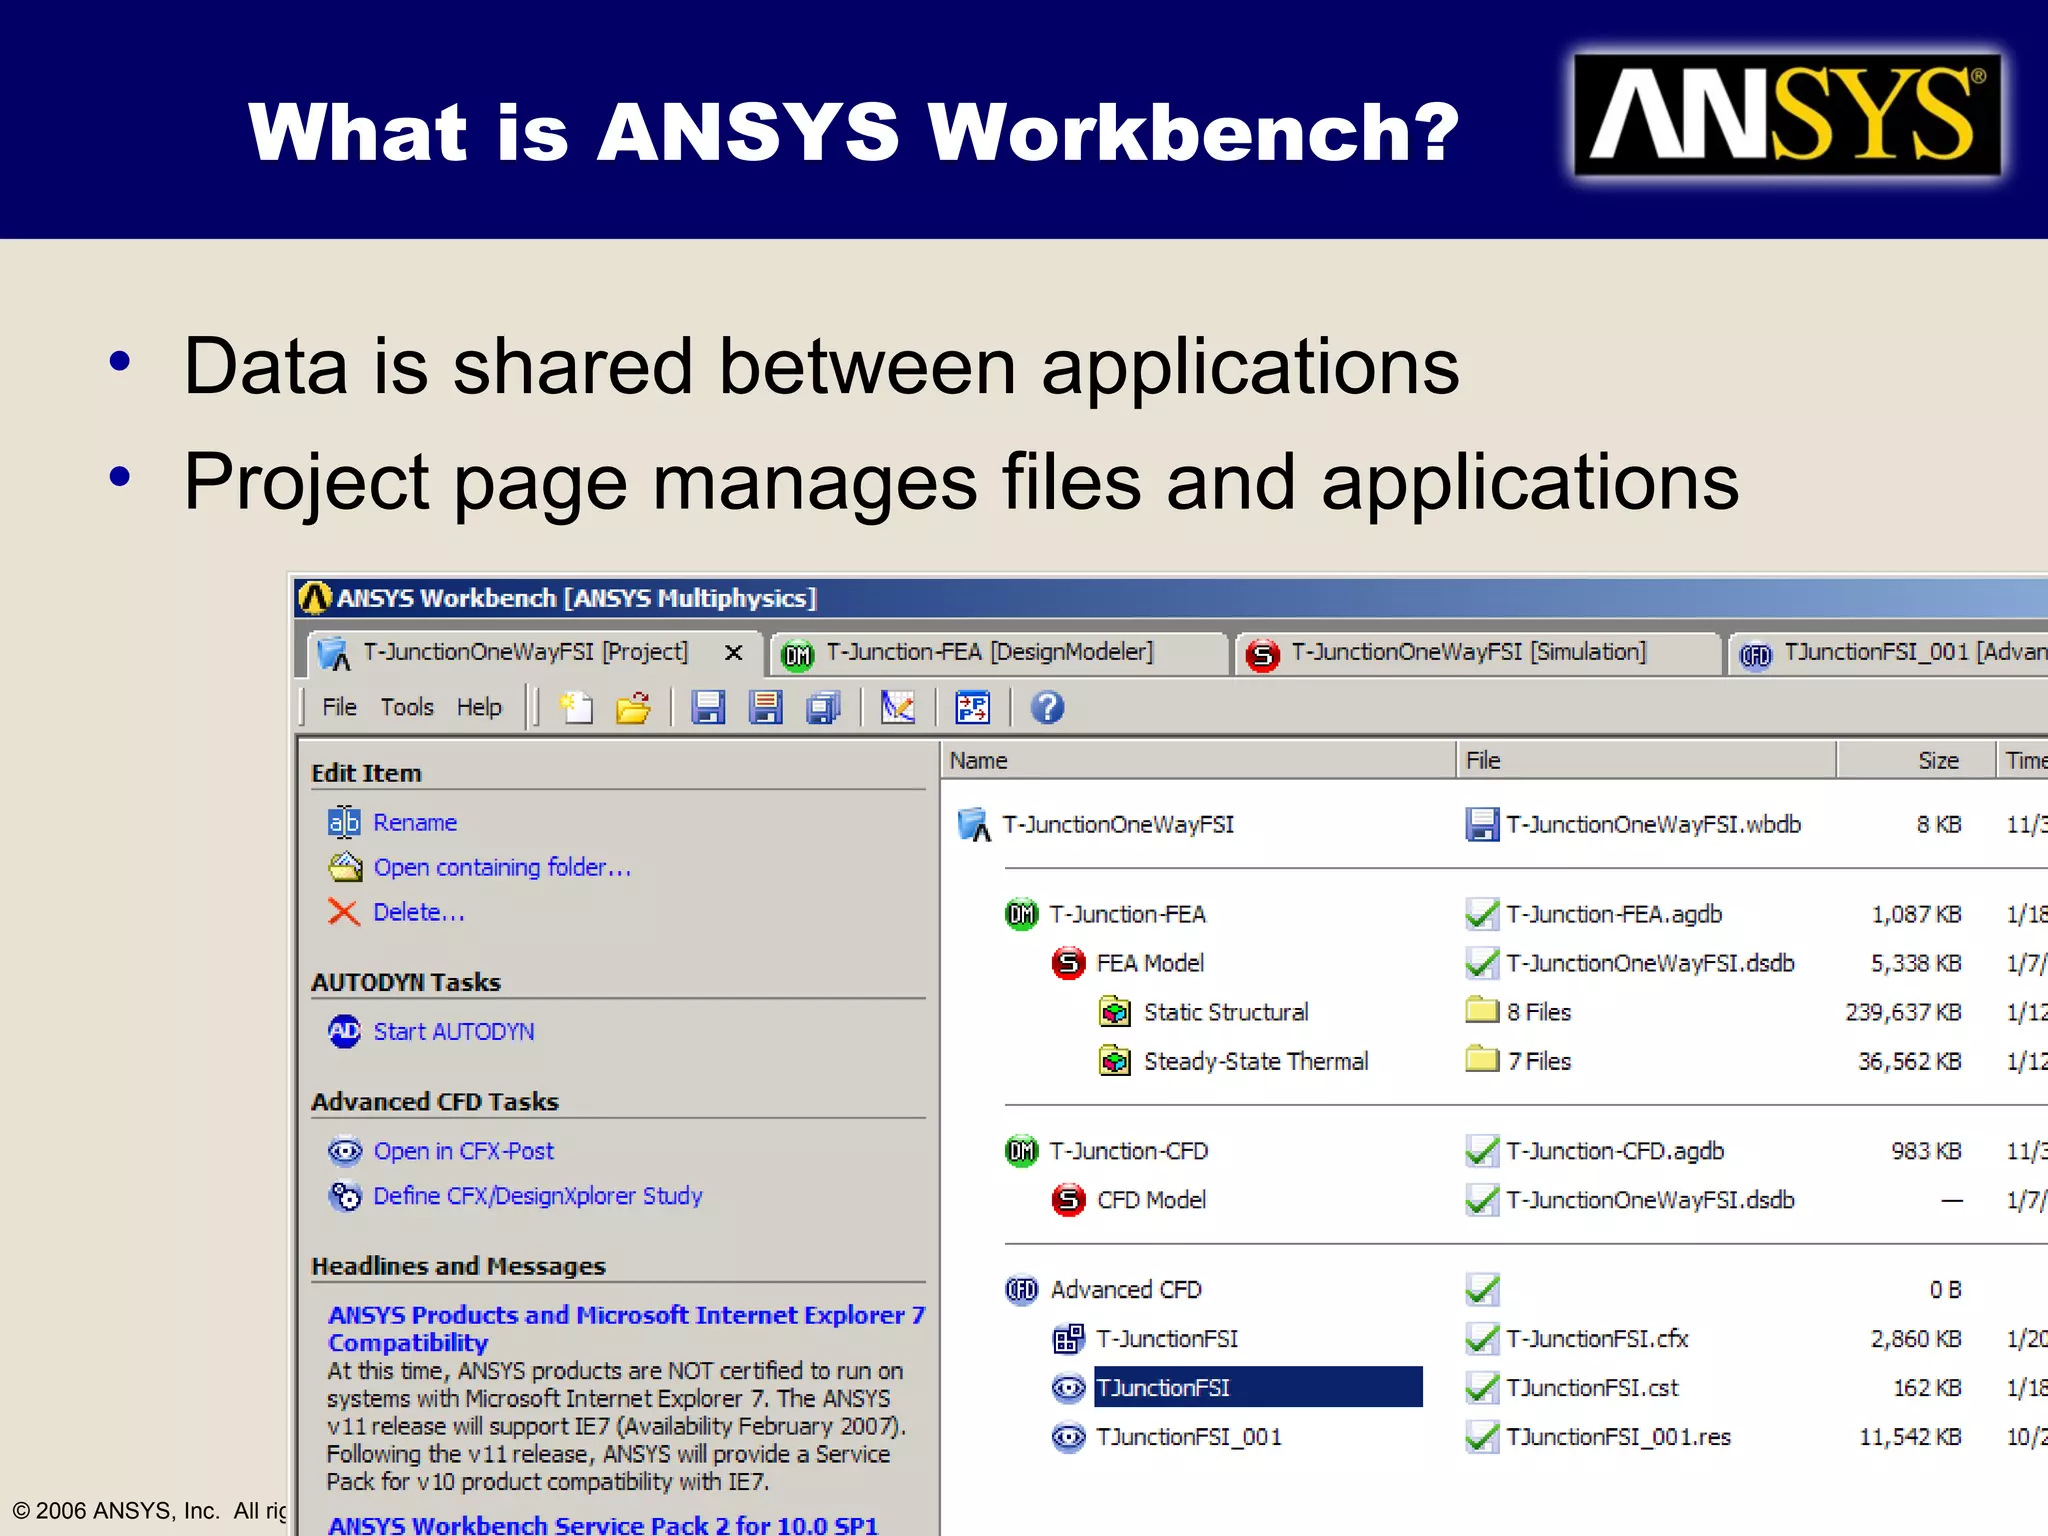Click the DM icon beside T-Junction-CFD
This screenshot has width=2048, height=1536.
pos(1021,1151)
